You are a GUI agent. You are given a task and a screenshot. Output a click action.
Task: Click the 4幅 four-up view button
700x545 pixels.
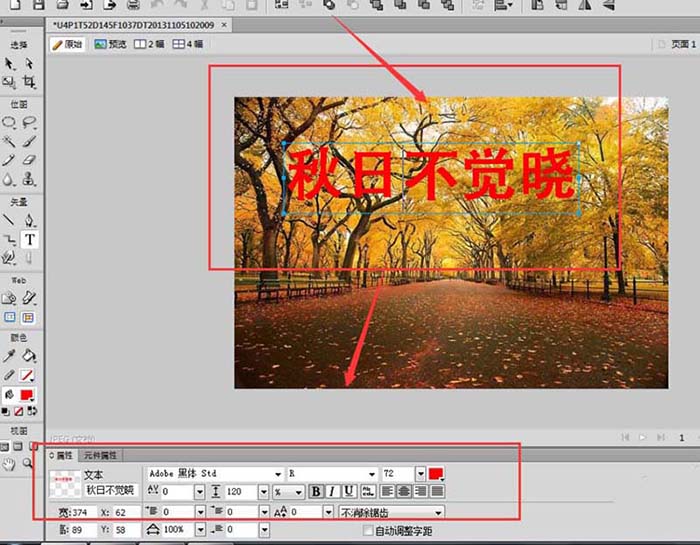(x=187, y=44)
